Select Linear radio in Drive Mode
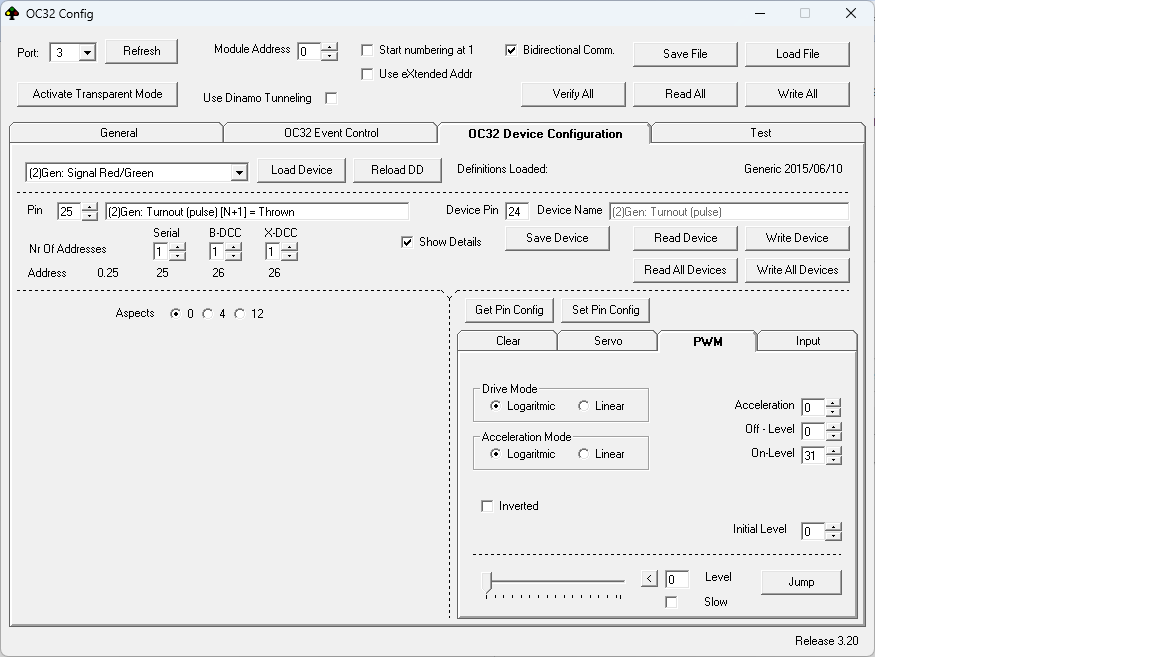 583,406
